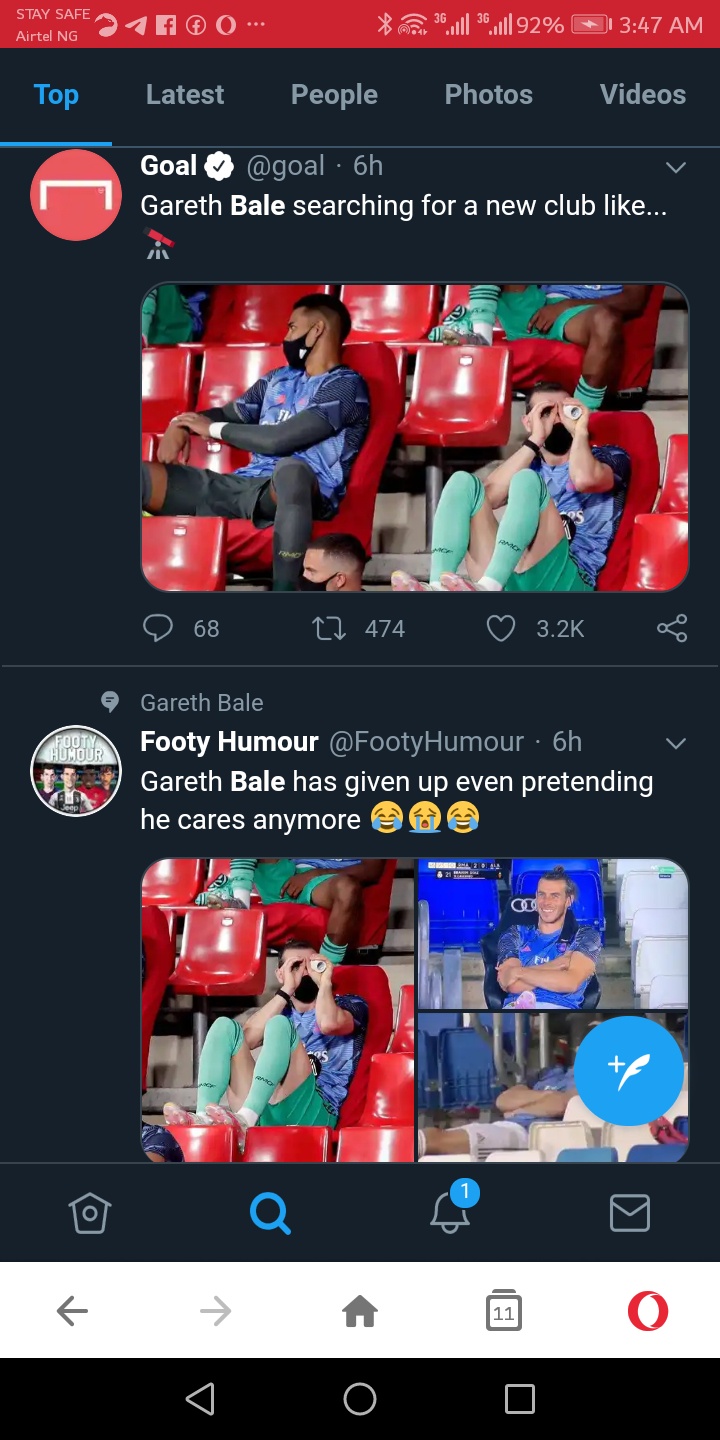
Task: Open direct messages envelope icon
Action: pos(629,1214)
